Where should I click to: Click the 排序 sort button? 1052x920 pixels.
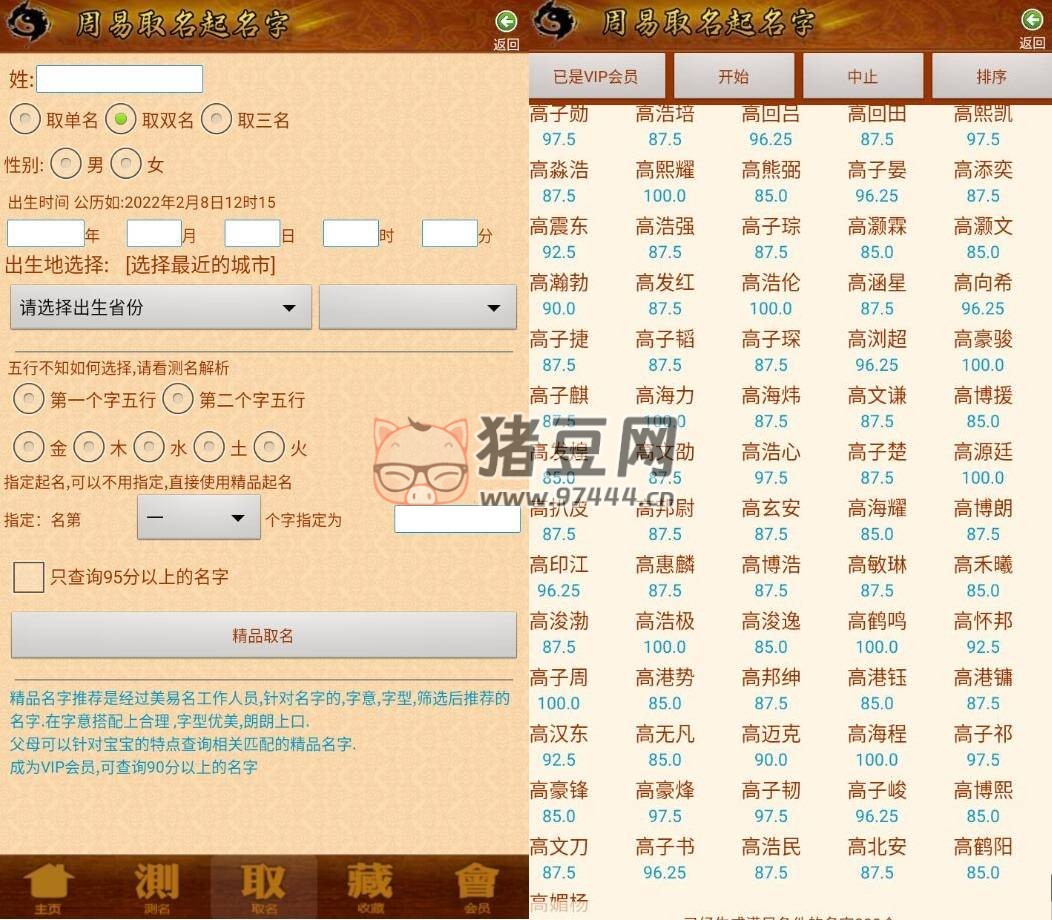991,76
